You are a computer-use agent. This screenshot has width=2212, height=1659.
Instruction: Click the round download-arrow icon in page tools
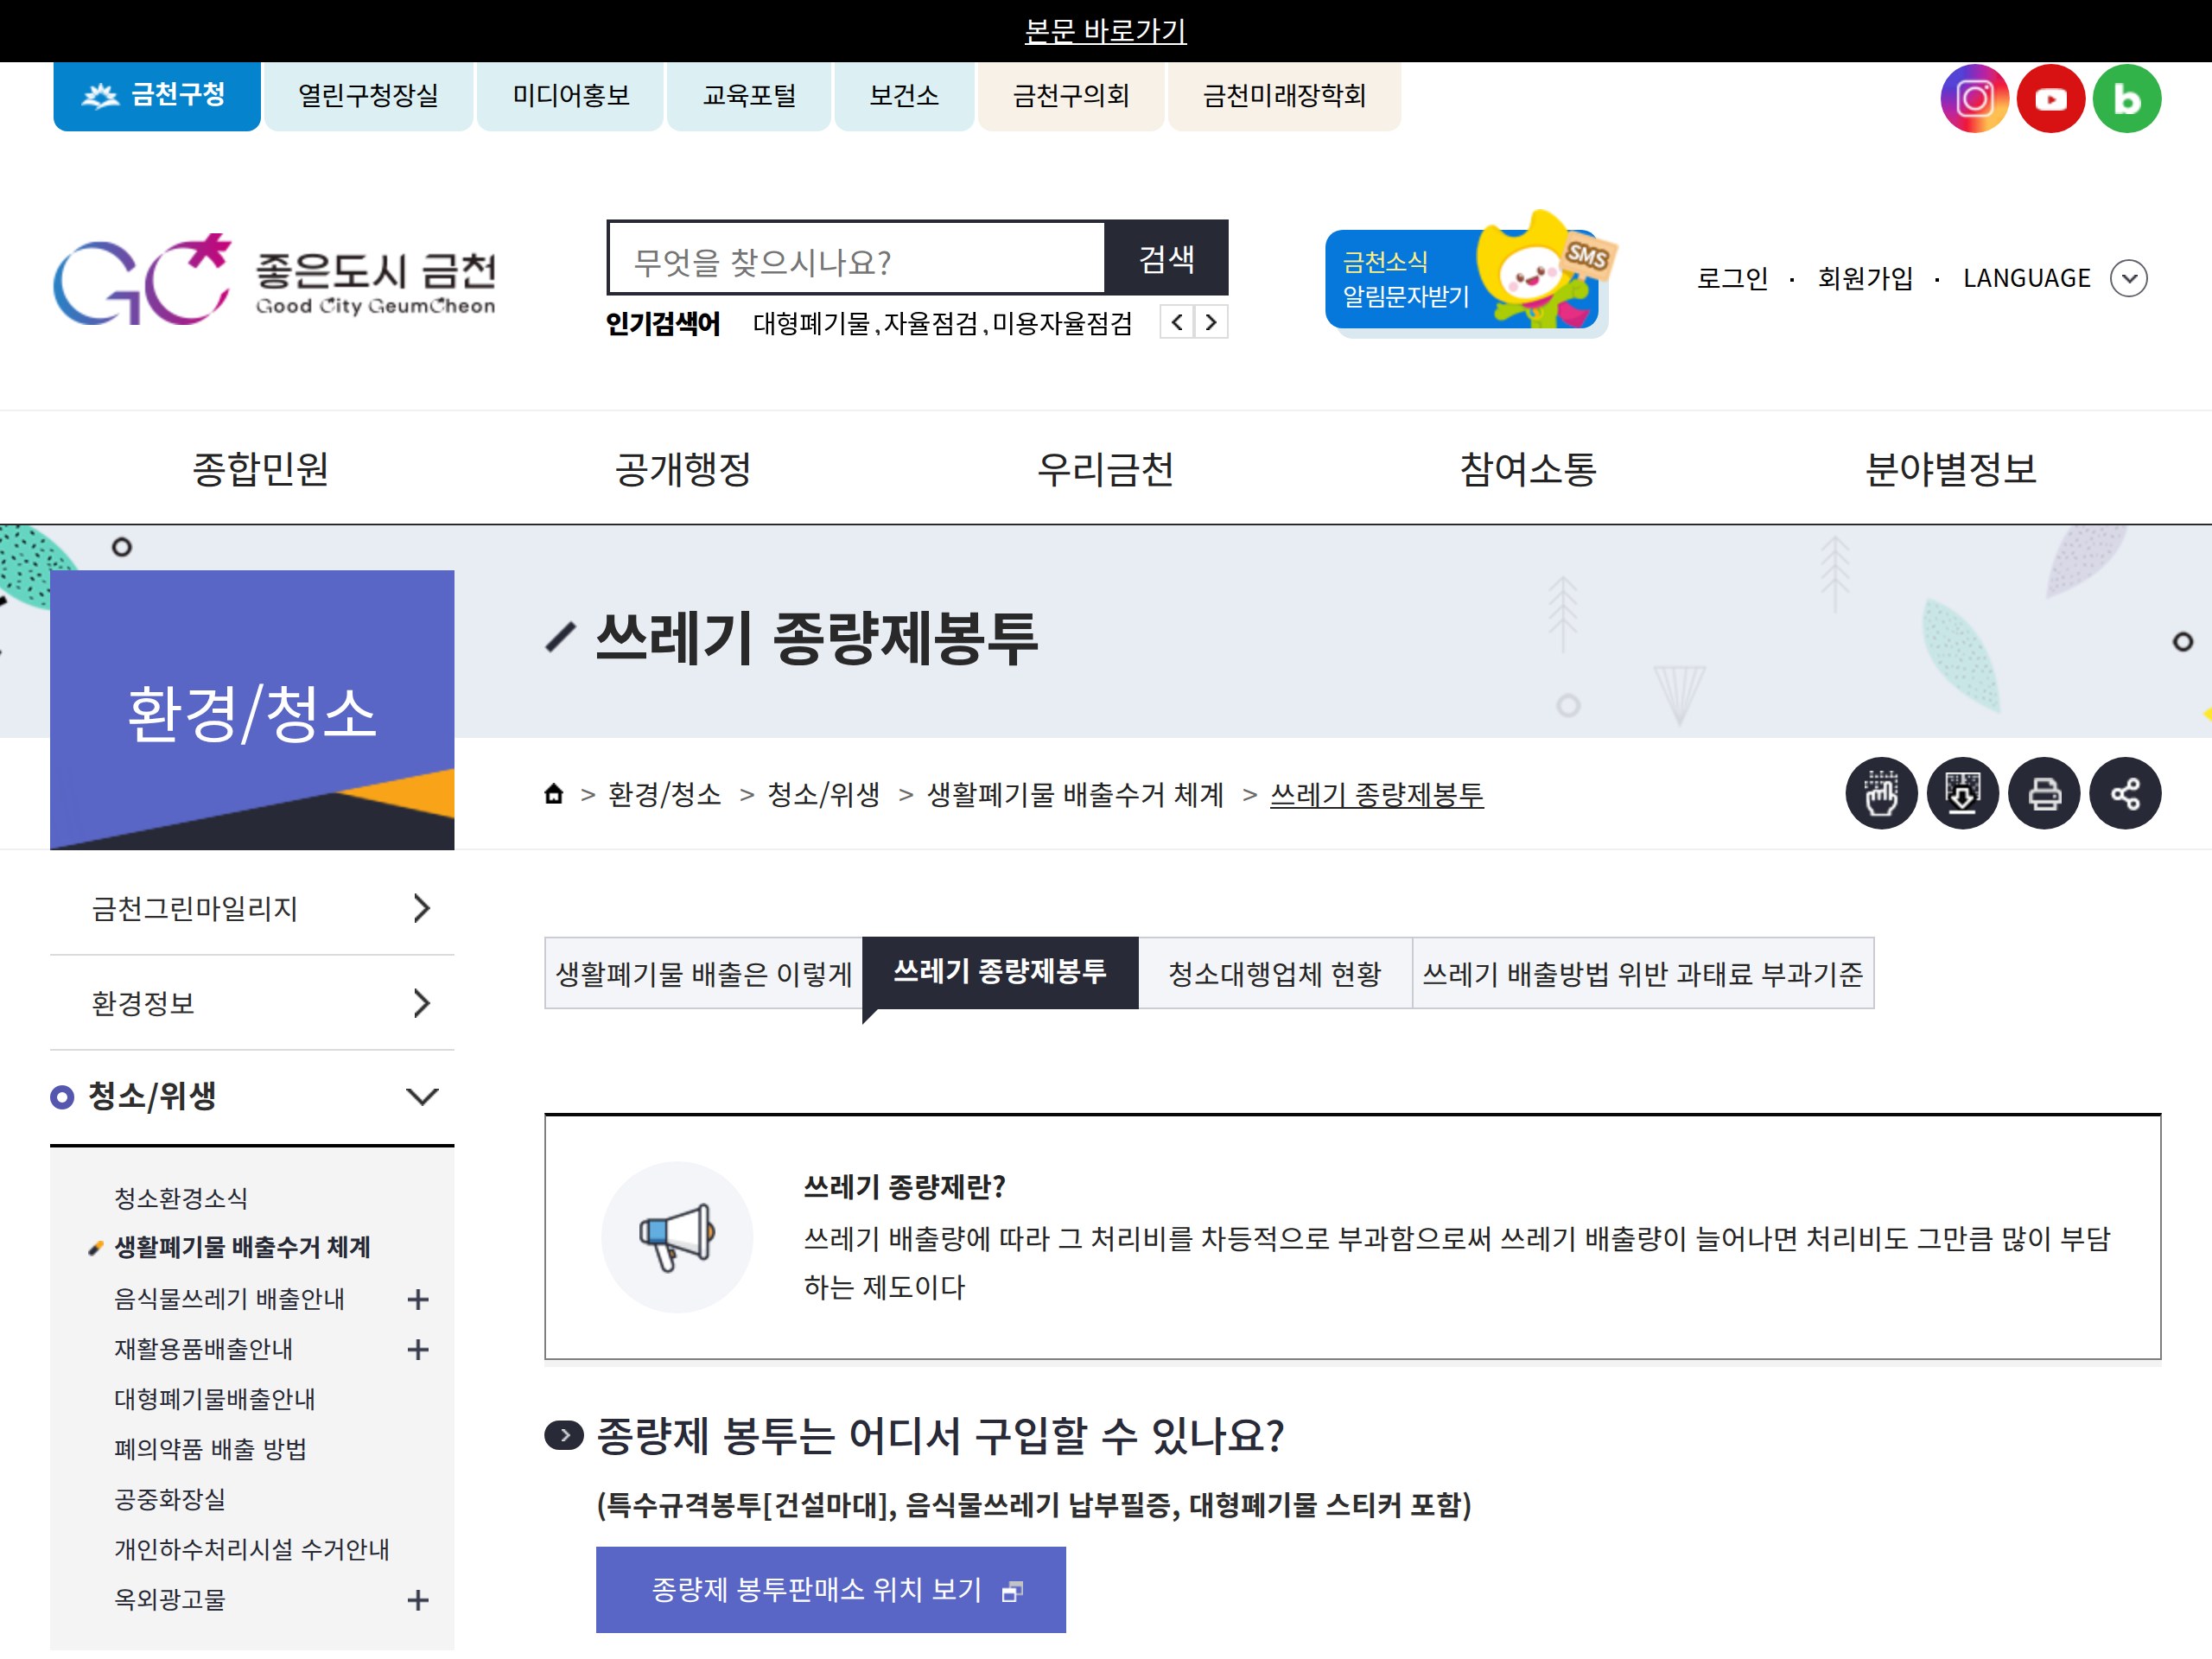click(x=1962, y=794)
